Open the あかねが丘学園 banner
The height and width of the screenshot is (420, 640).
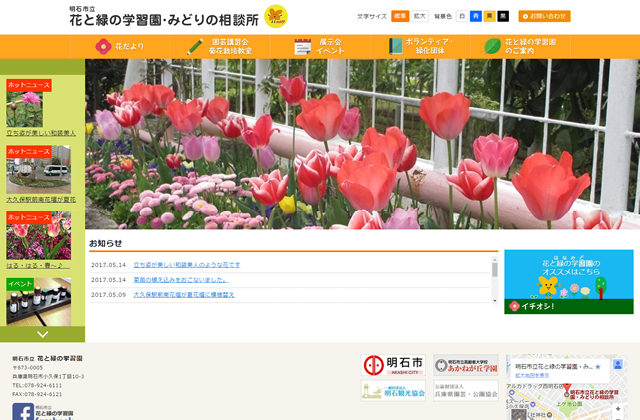click(466, 365)
